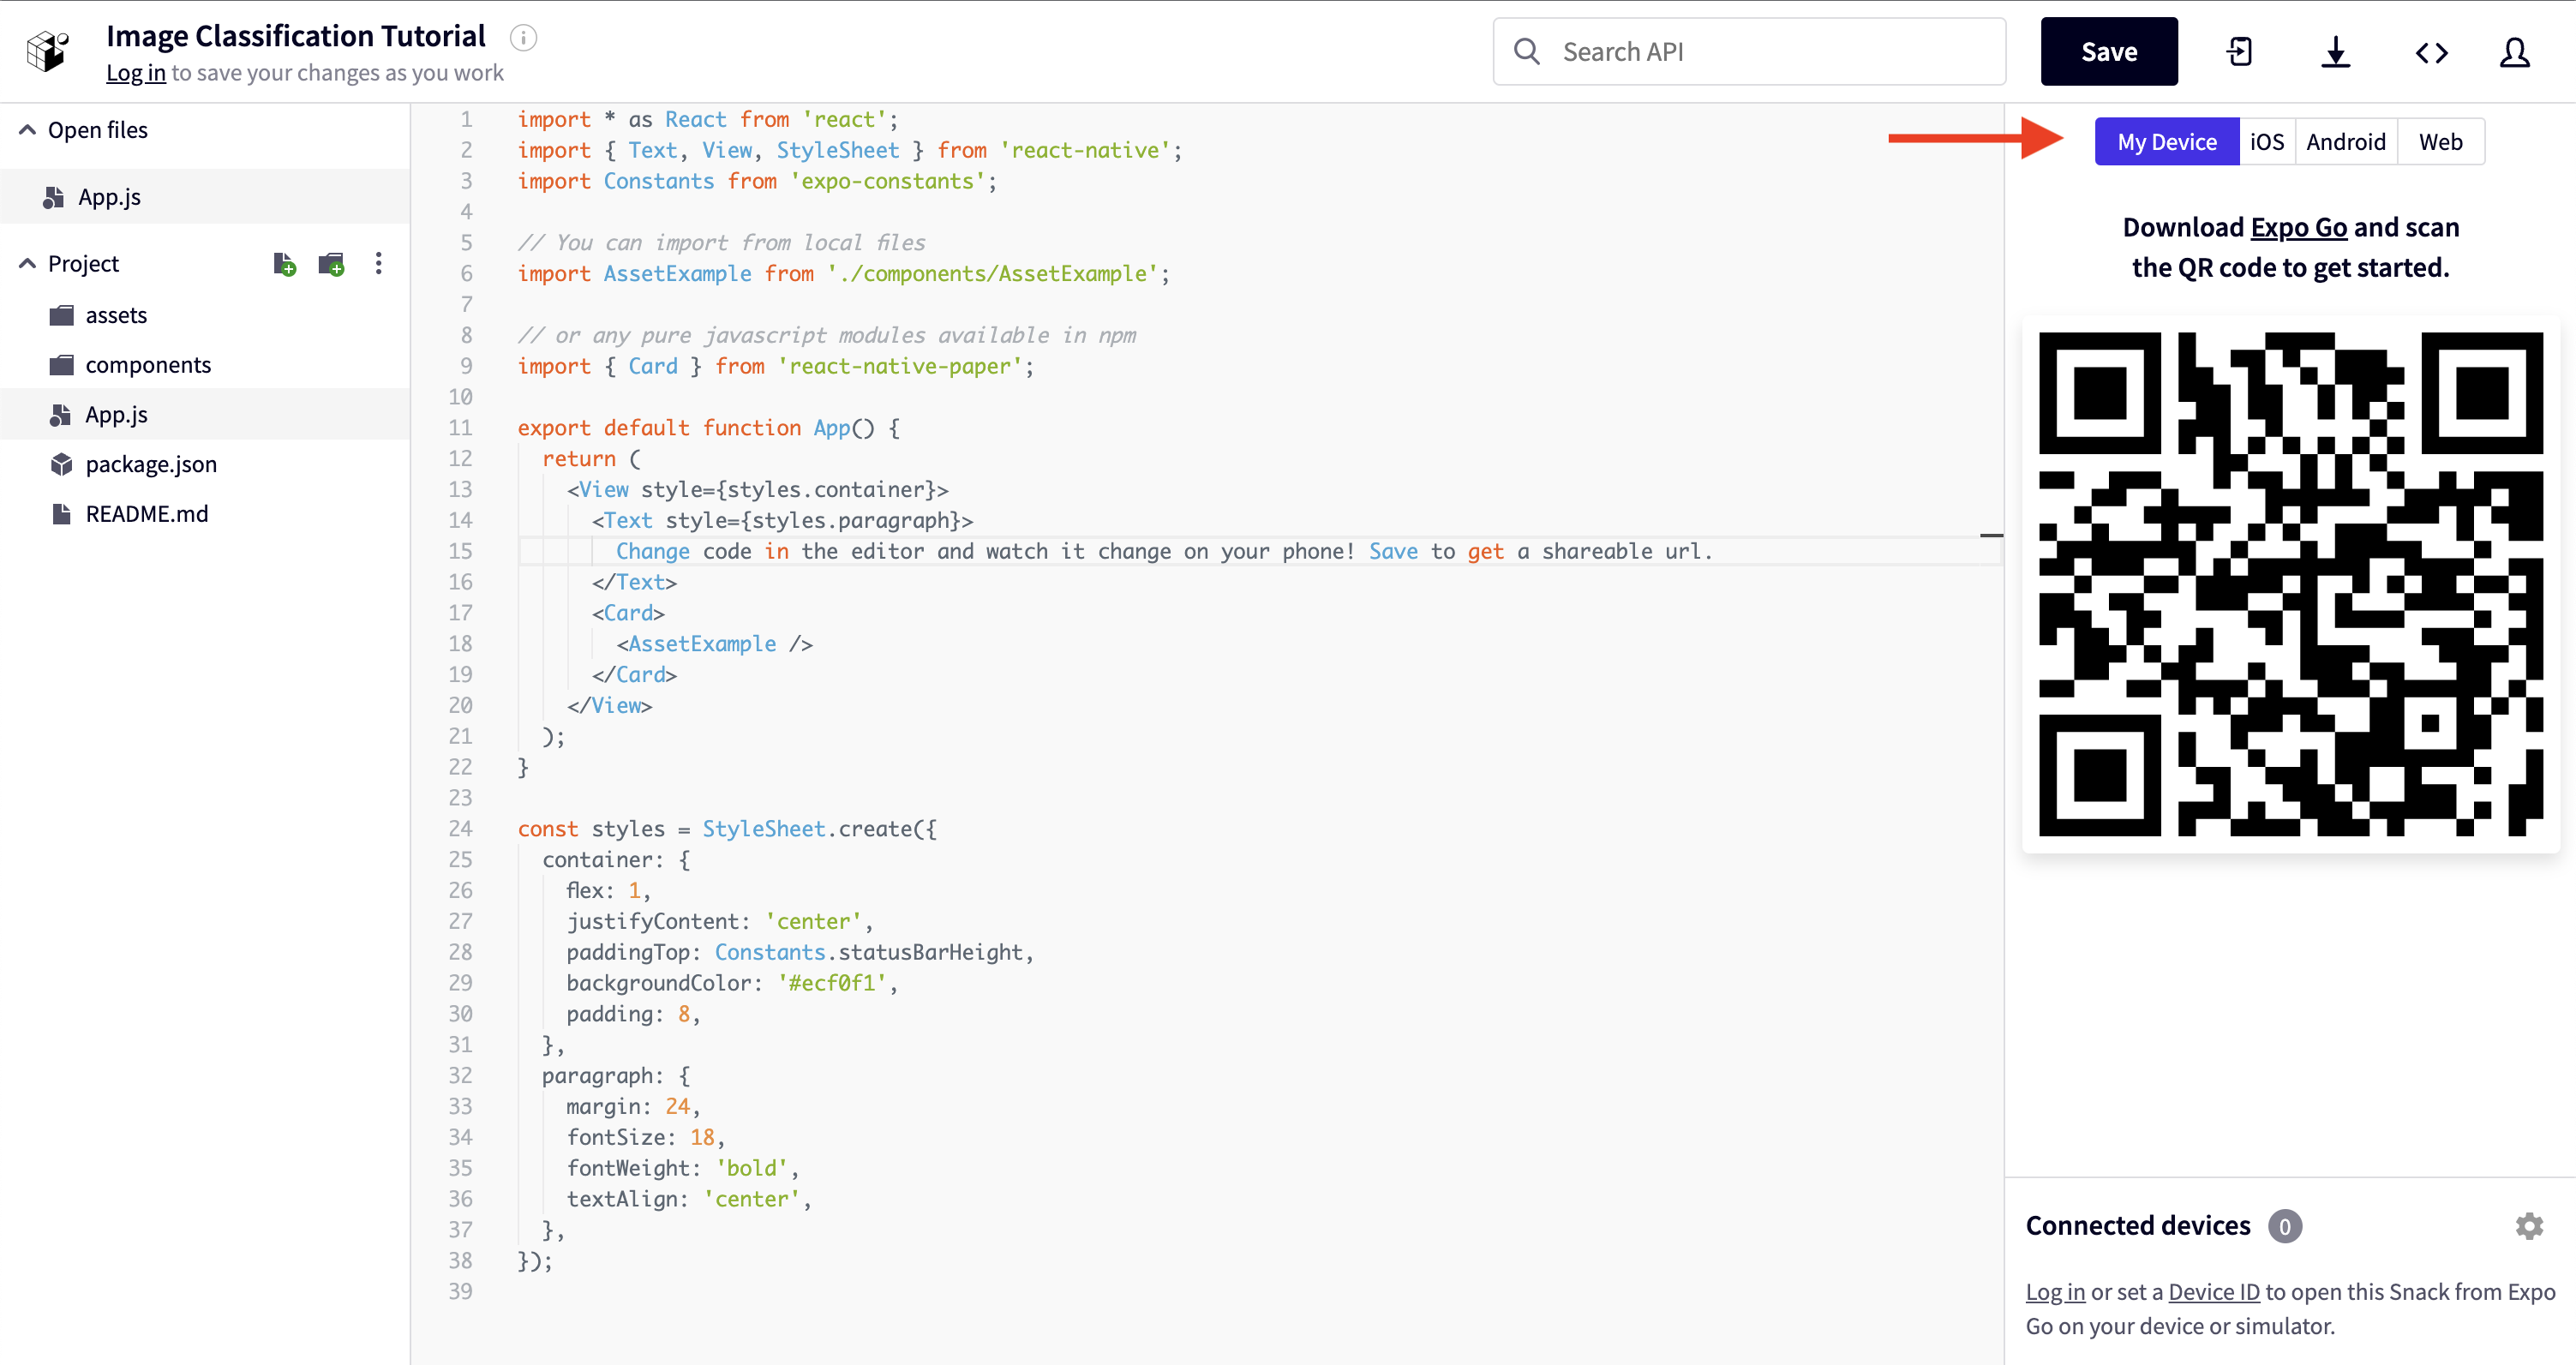Add a new file with the file-plus icon

click(x=284, y=264)
